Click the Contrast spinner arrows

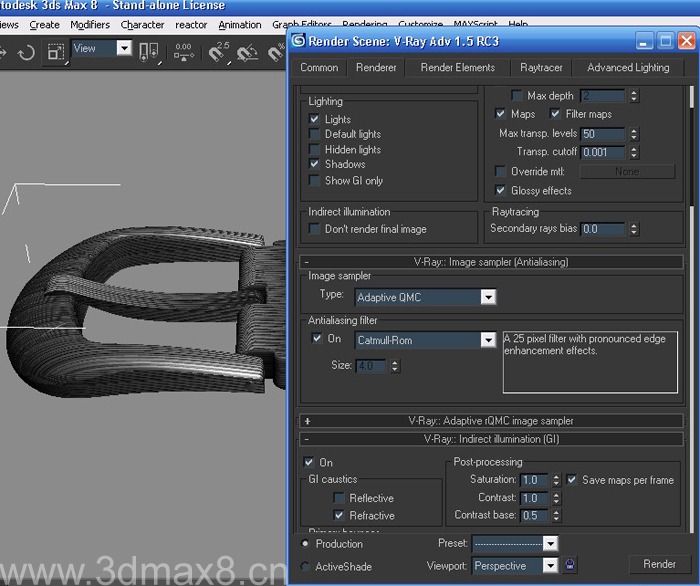(556, 498)
